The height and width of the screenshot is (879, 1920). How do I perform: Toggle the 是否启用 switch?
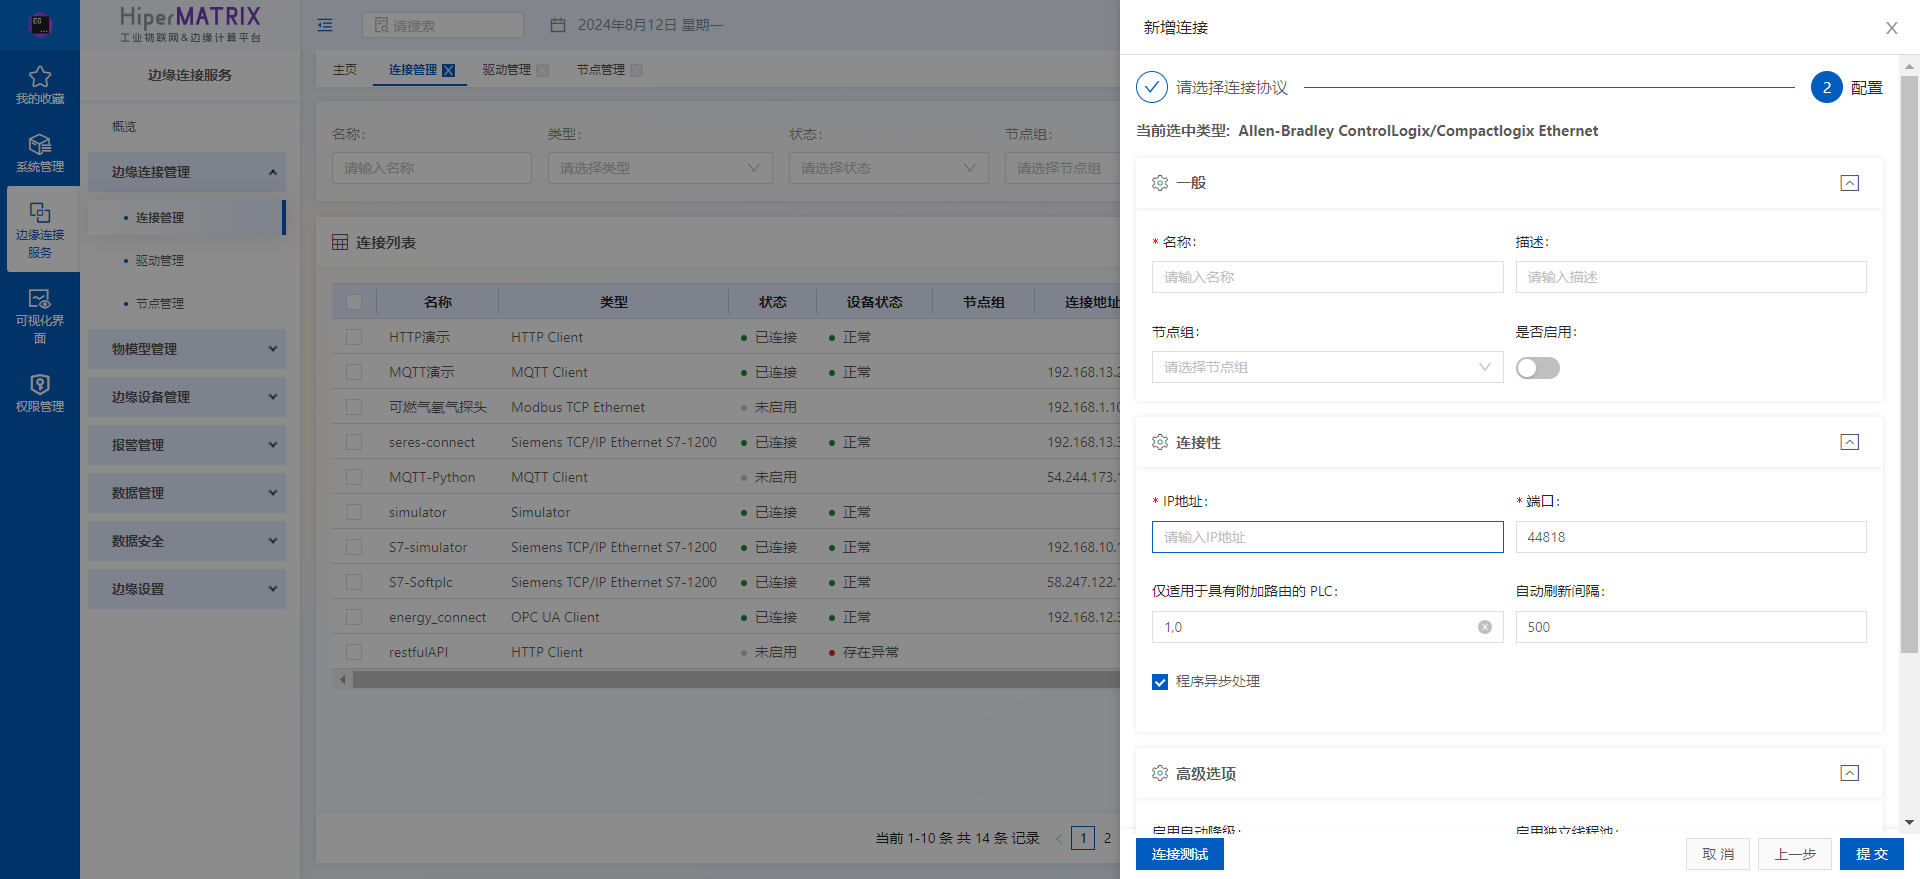pyautogui.click(x=1538, y=368)
